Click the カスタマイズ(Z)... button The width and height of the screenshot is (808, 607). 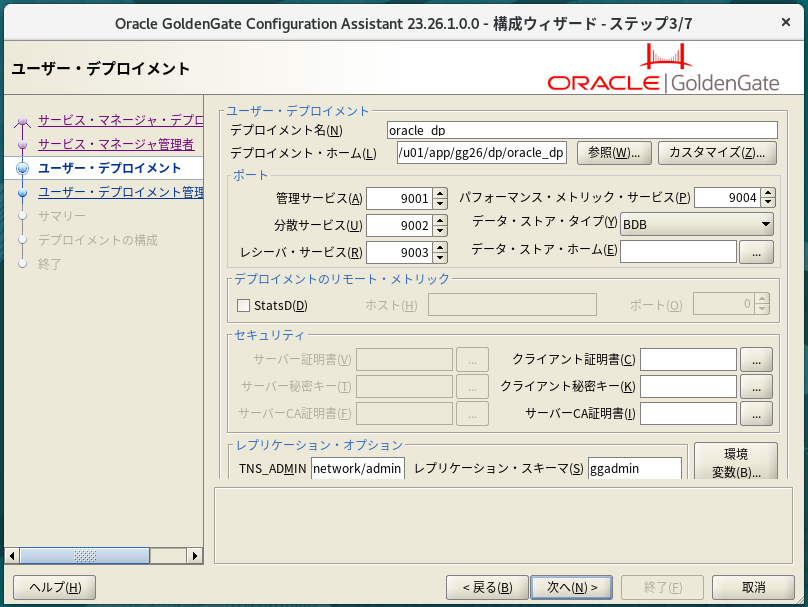tap(717, 152)
